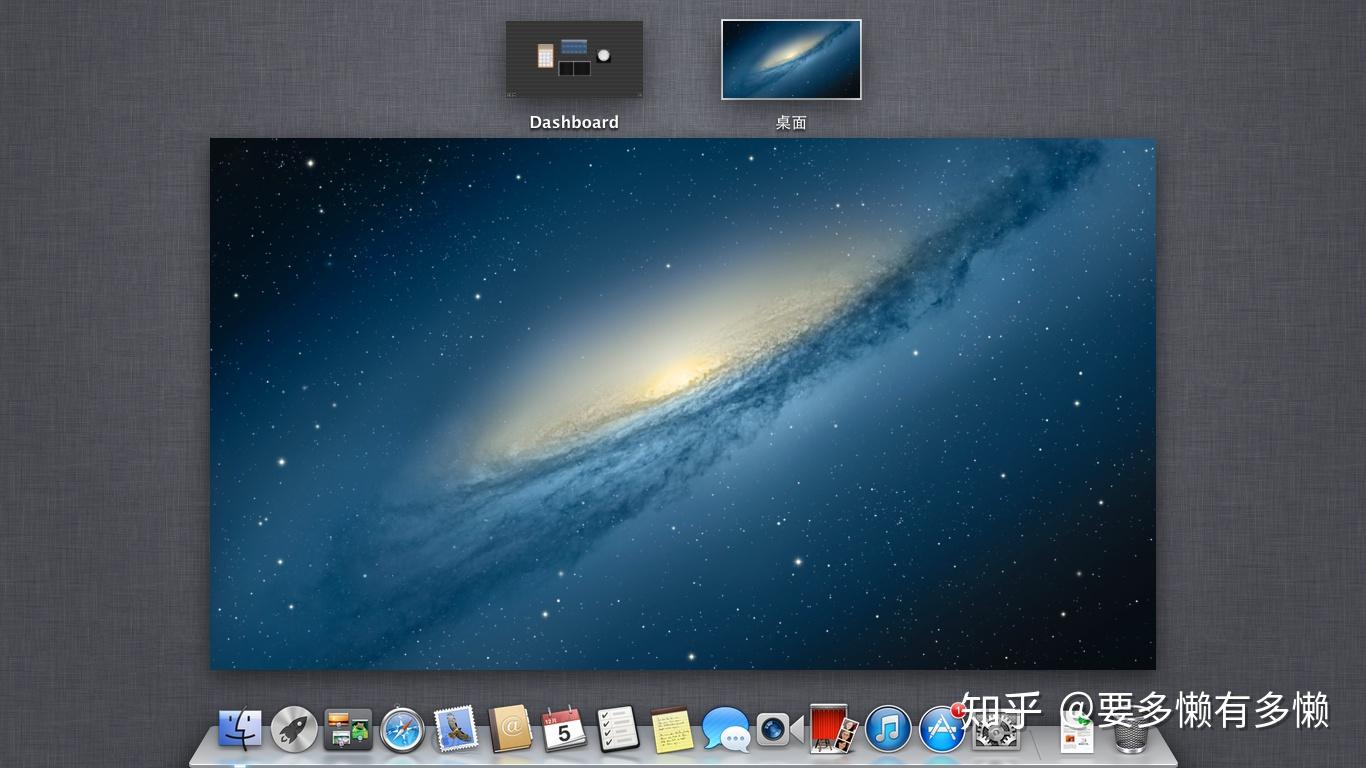
Task: Select the 桌面 desktop space thumbnail
Action: tap(791, 59)
